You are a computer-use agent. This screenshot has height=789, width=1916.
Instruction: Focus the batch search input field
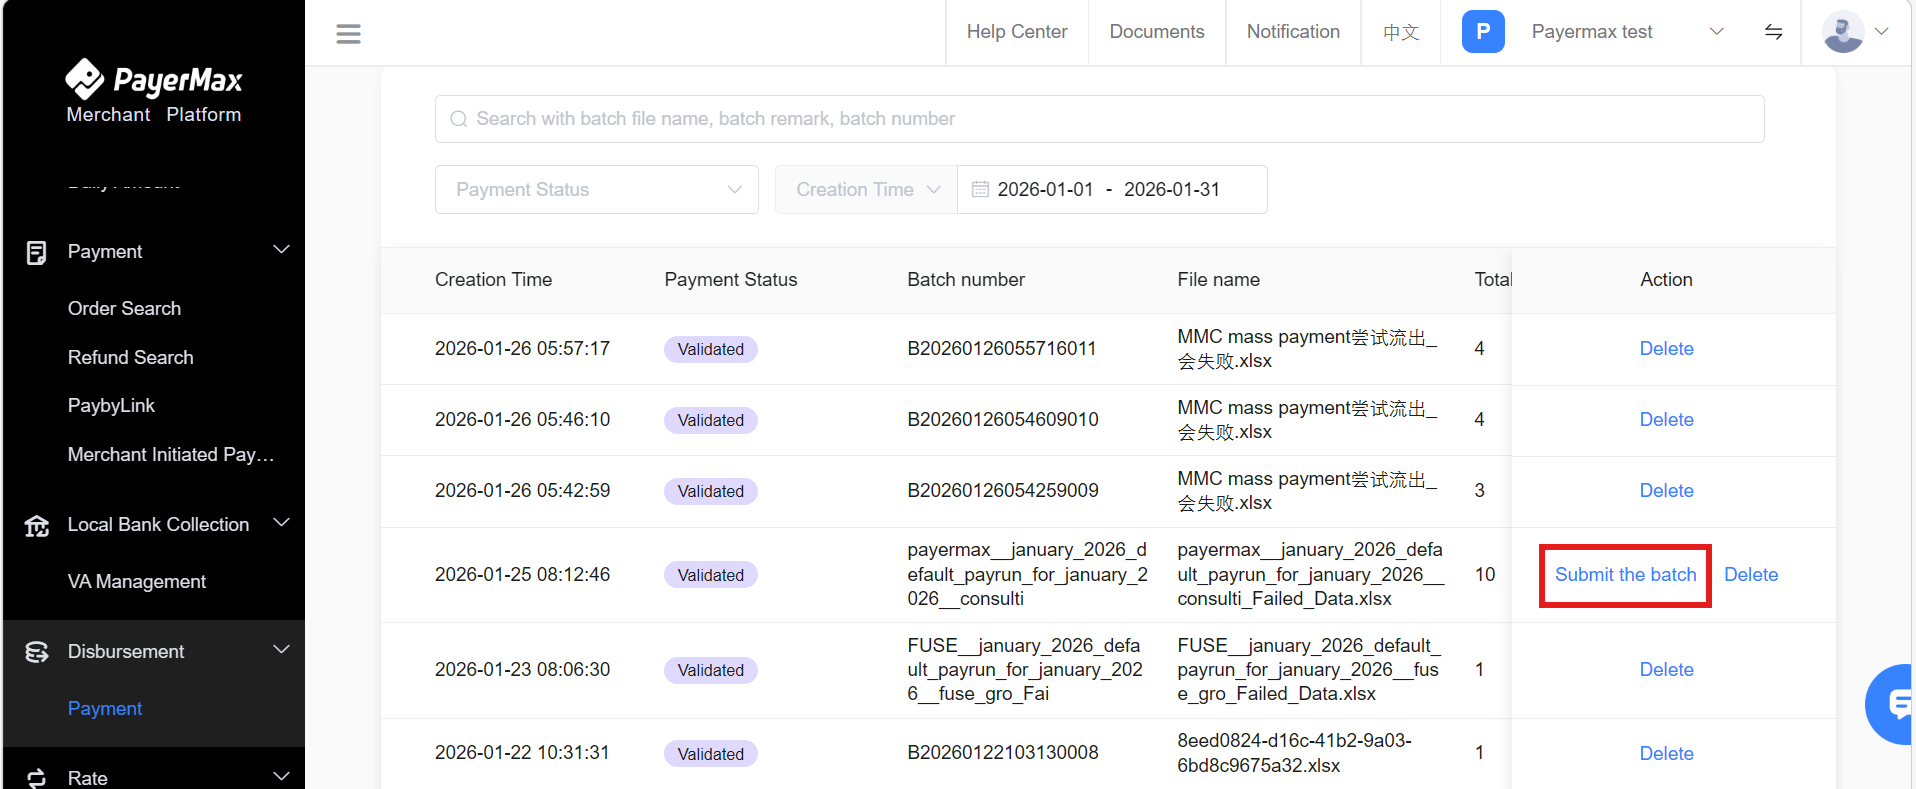click(x=1100, y=119)
